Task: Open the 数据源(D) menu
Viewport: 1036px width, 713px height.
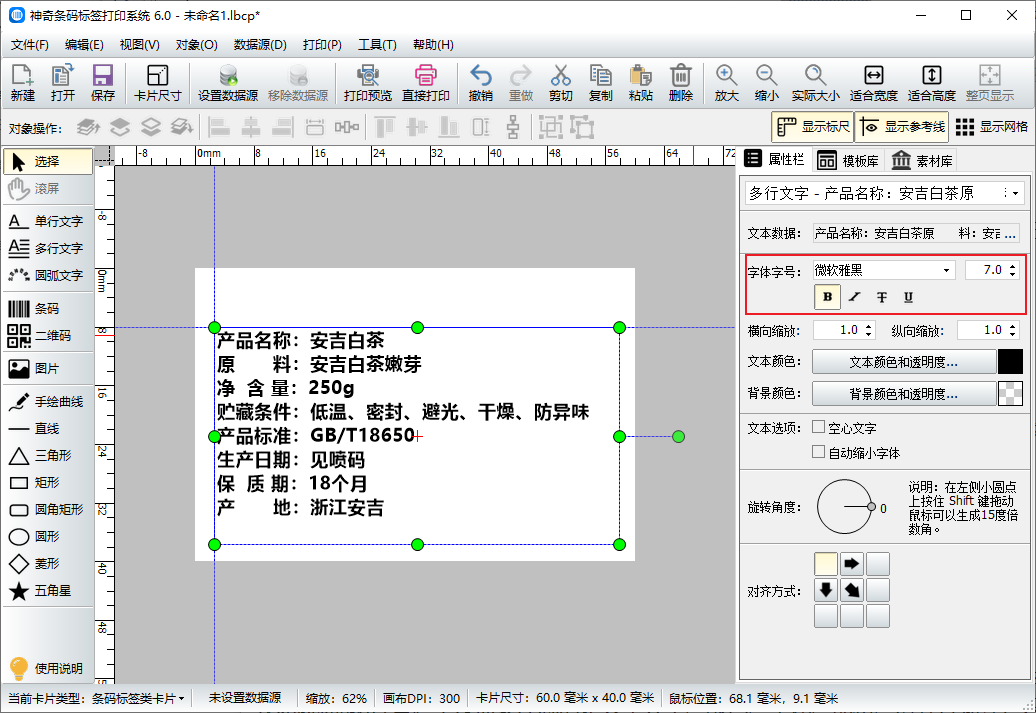Action: [x=260, y=45]
